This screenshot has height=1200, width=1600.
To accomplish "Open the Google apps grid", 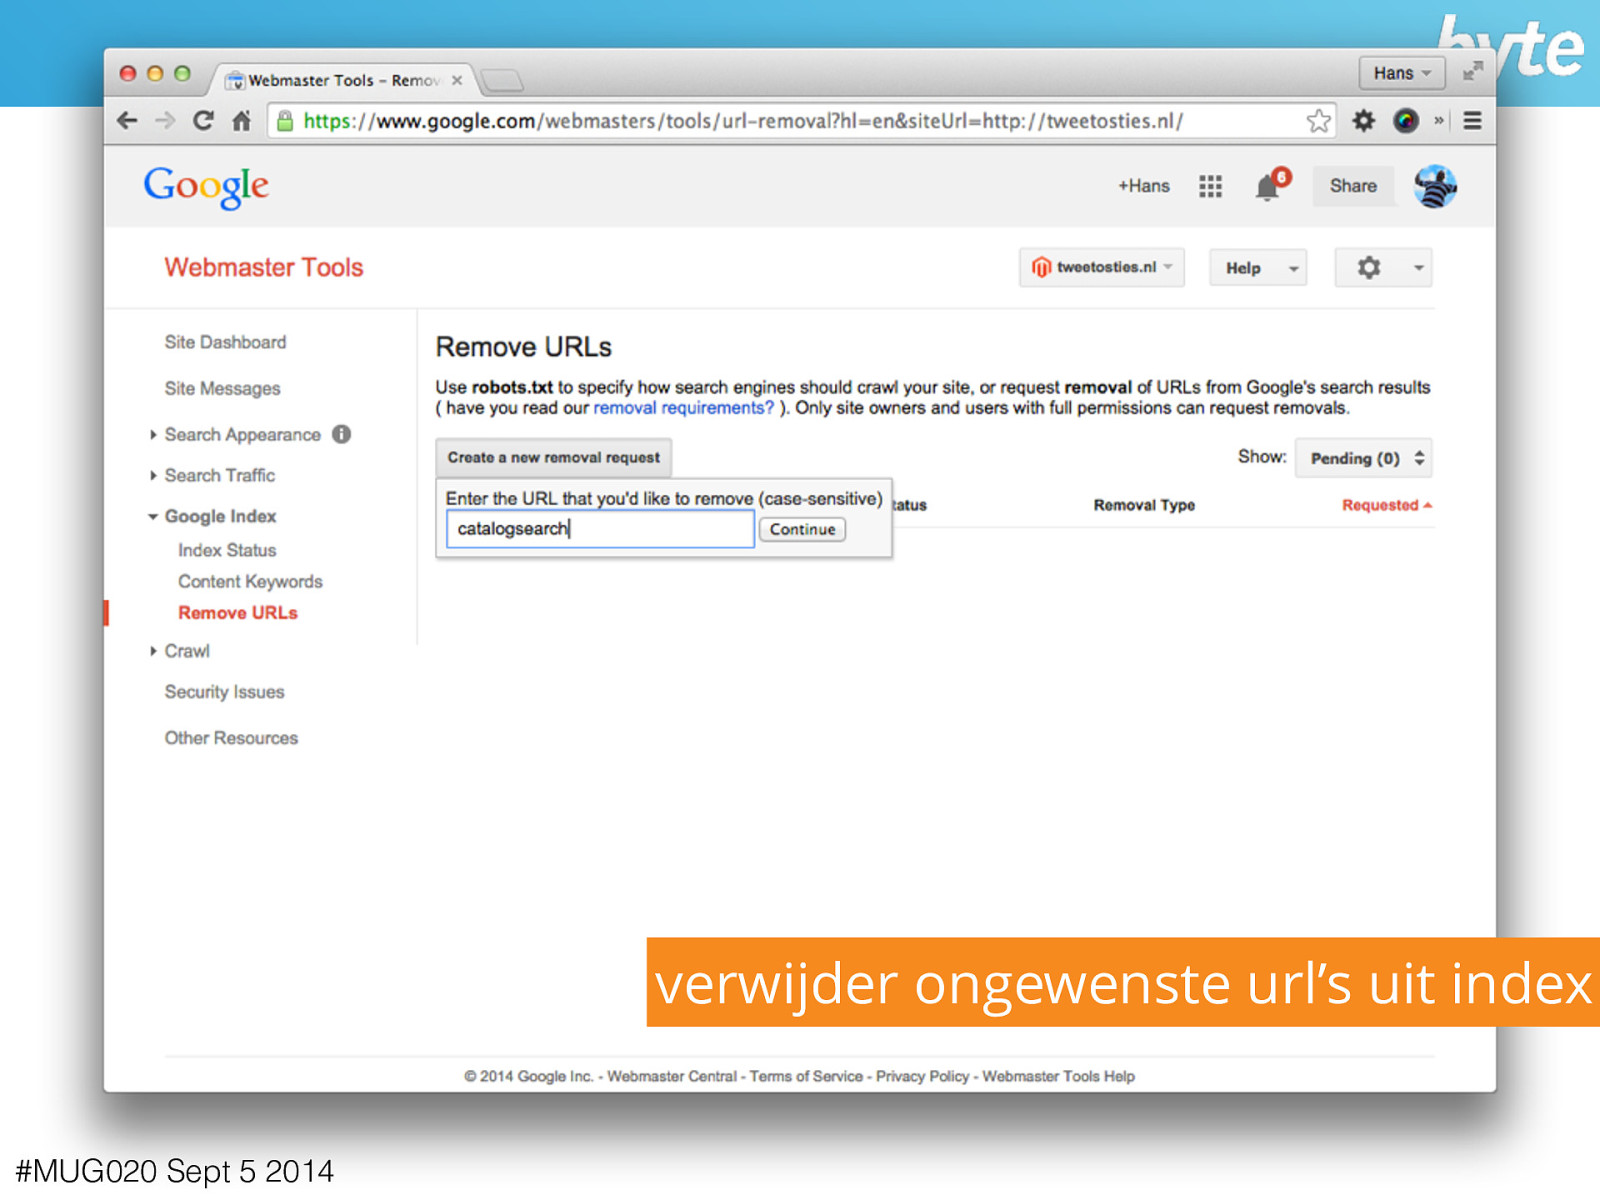I will (x=1210, y=186).
